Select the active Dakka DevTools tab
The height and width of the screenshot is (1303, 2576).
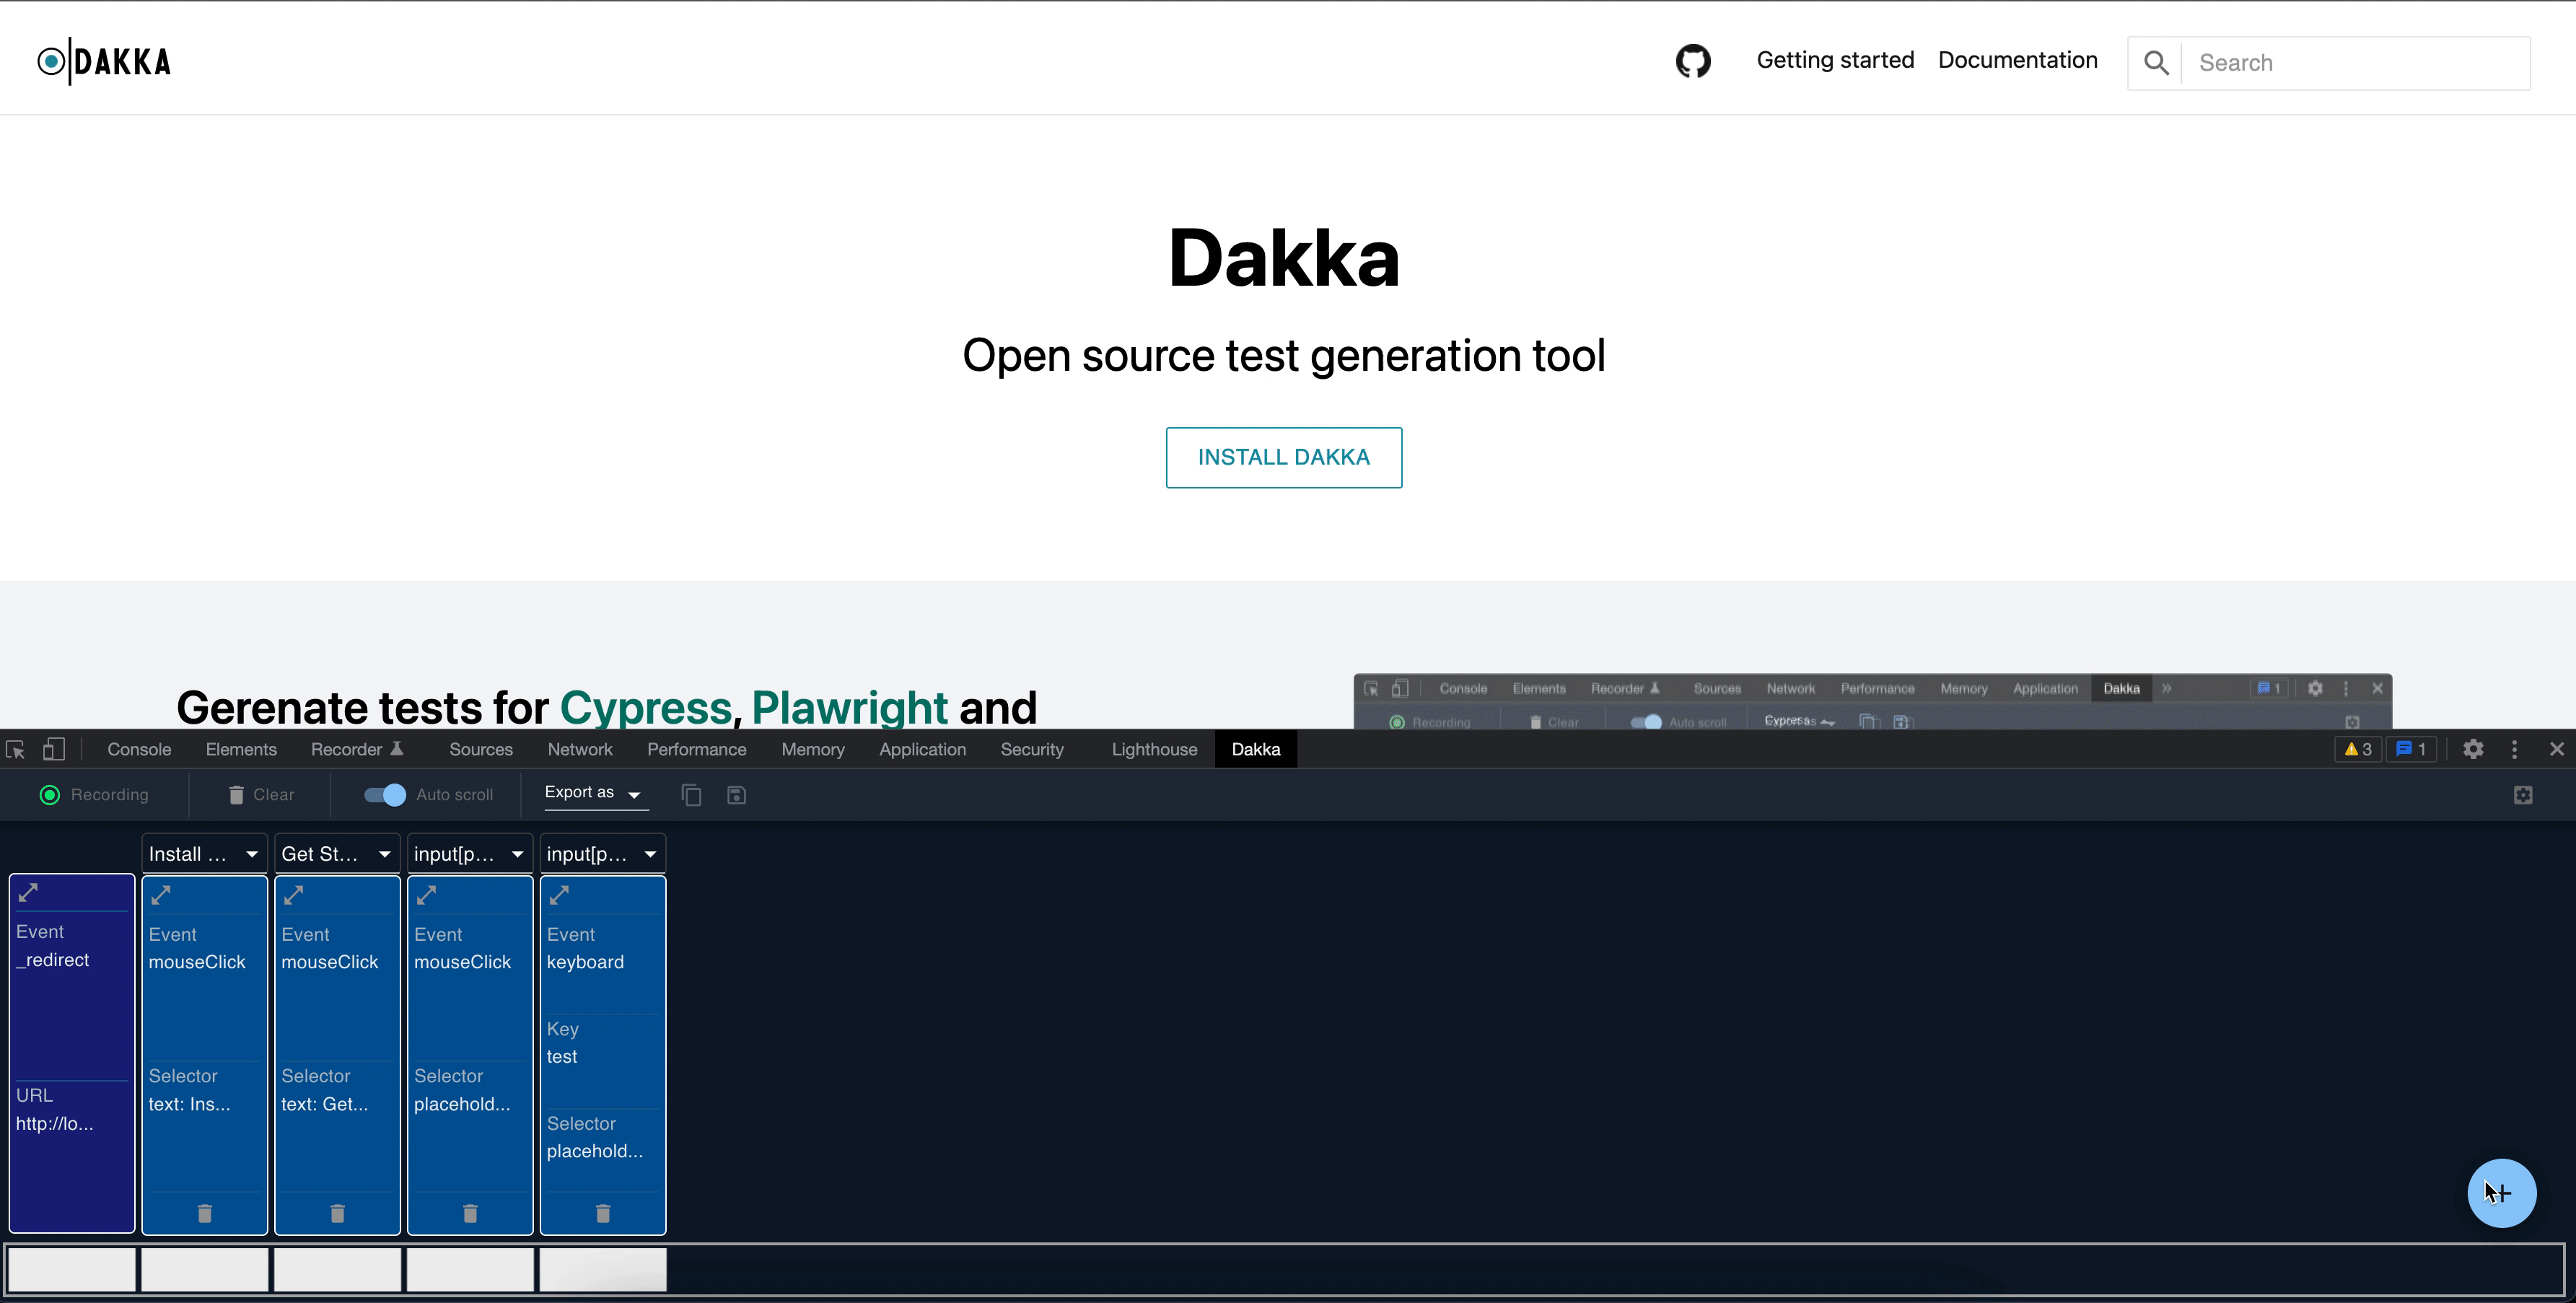[1256, 749]
